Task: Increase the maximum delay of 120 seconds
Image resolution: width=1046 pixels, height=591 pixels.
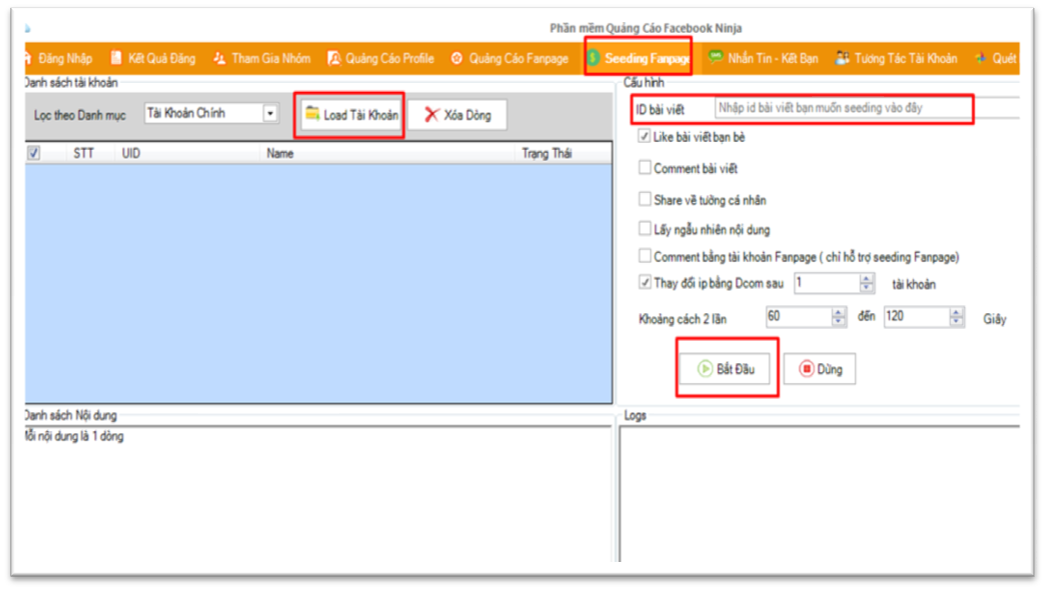Action: pyautogui.click(x=957, y=312)
